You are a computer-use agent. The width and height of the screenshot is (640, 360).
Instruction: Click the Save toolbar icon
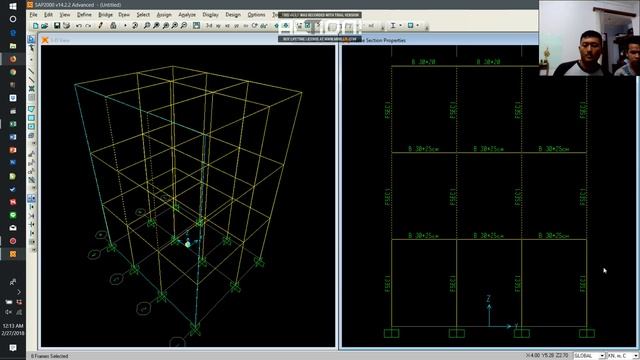pyautogui.click(x=57, y=26)
